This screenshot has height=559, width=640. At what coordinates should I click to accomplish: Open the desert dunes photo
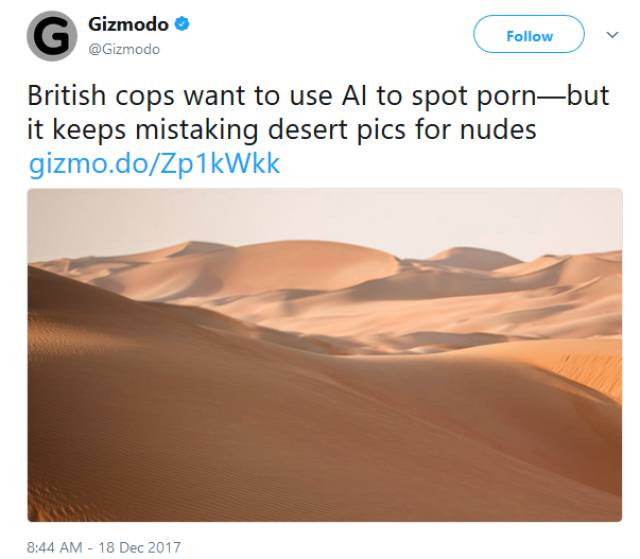[325, 355]
